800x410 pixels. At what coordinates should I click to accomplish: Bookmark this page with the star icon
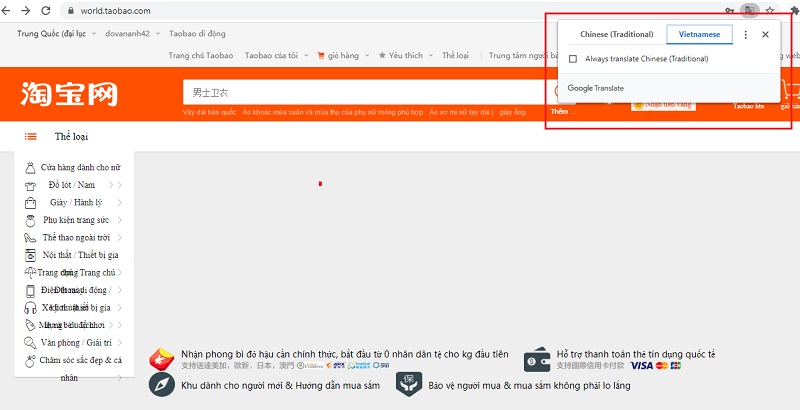click(770, 10)
